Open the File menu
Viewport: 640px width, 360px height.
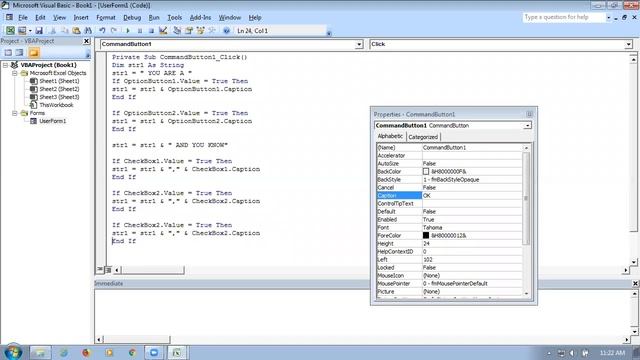click(x=23, y=18)
